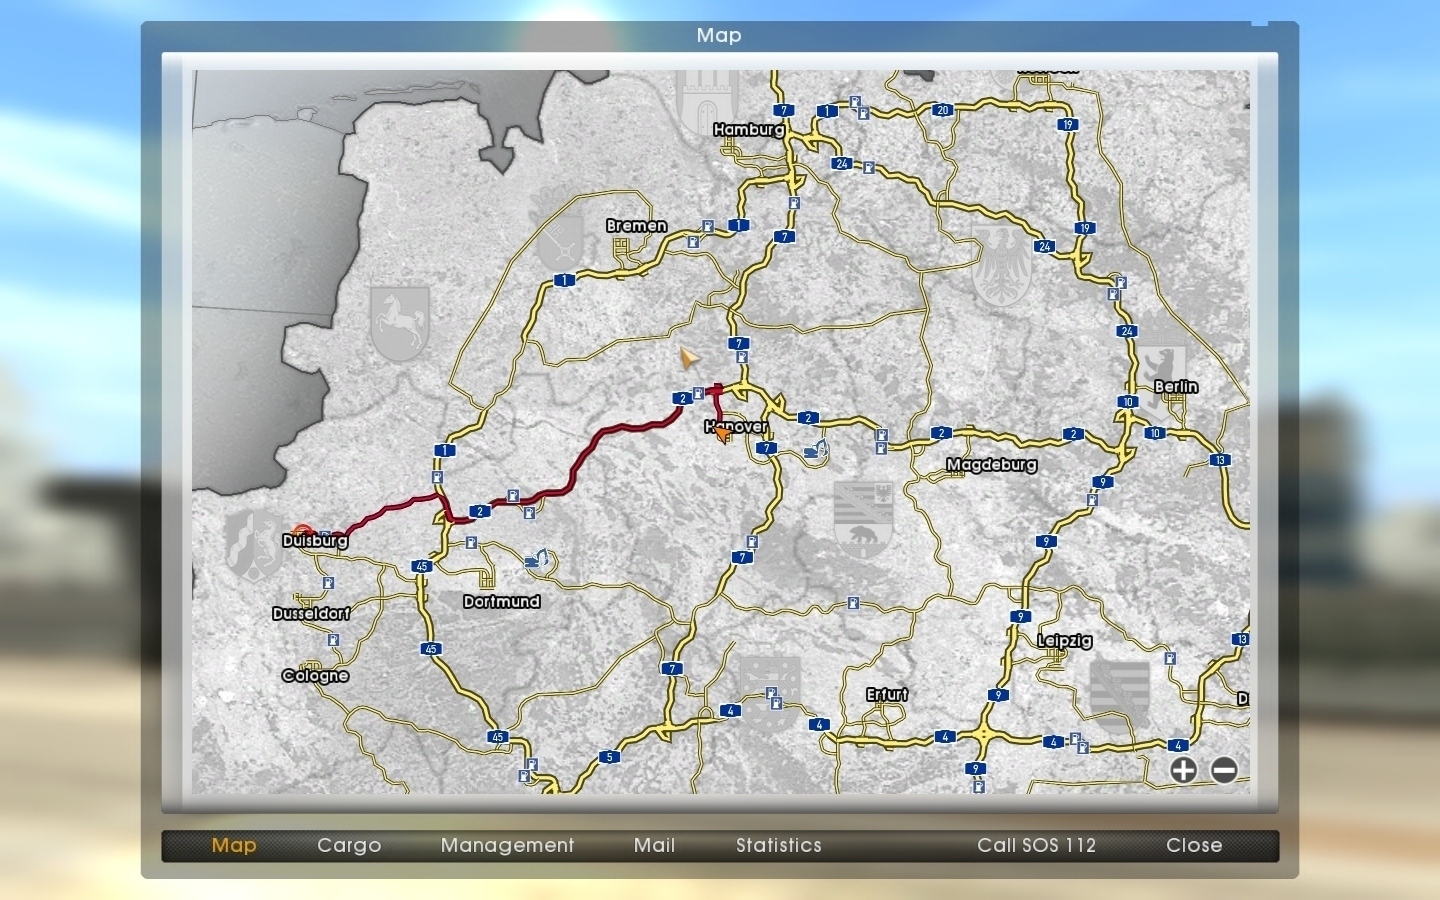Select the Bremen city label

click(636, 226)
